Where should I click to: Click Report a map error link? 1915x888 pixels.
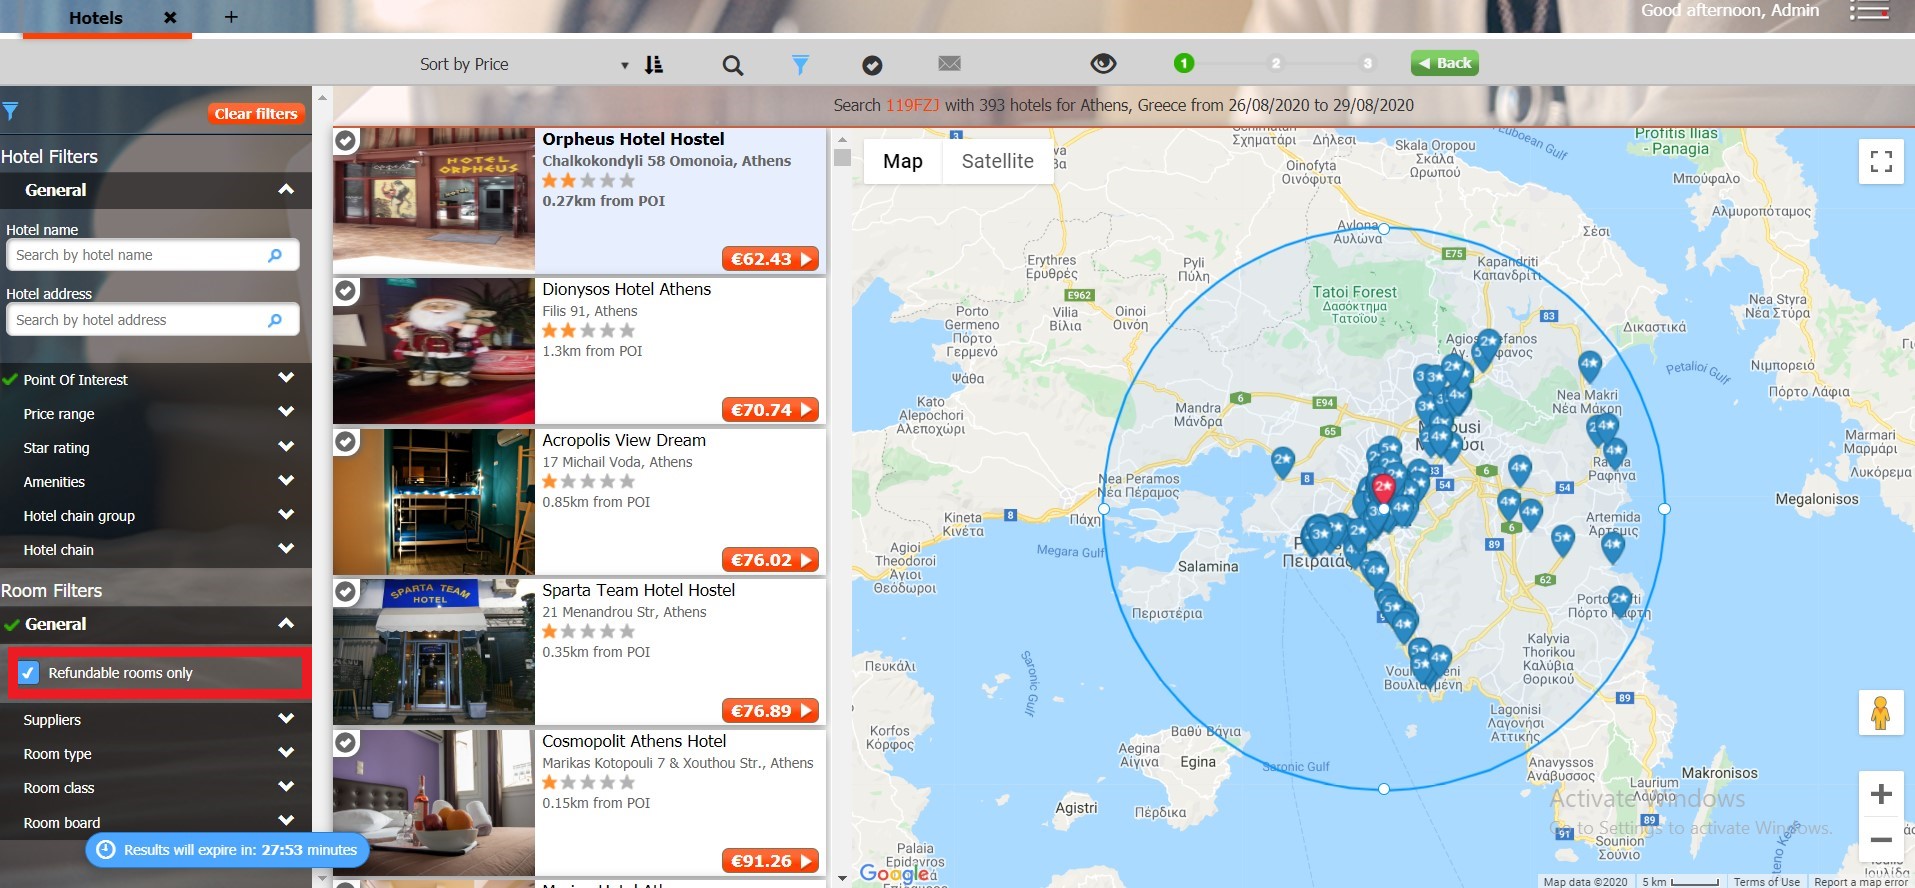[x=1861, y=882]
